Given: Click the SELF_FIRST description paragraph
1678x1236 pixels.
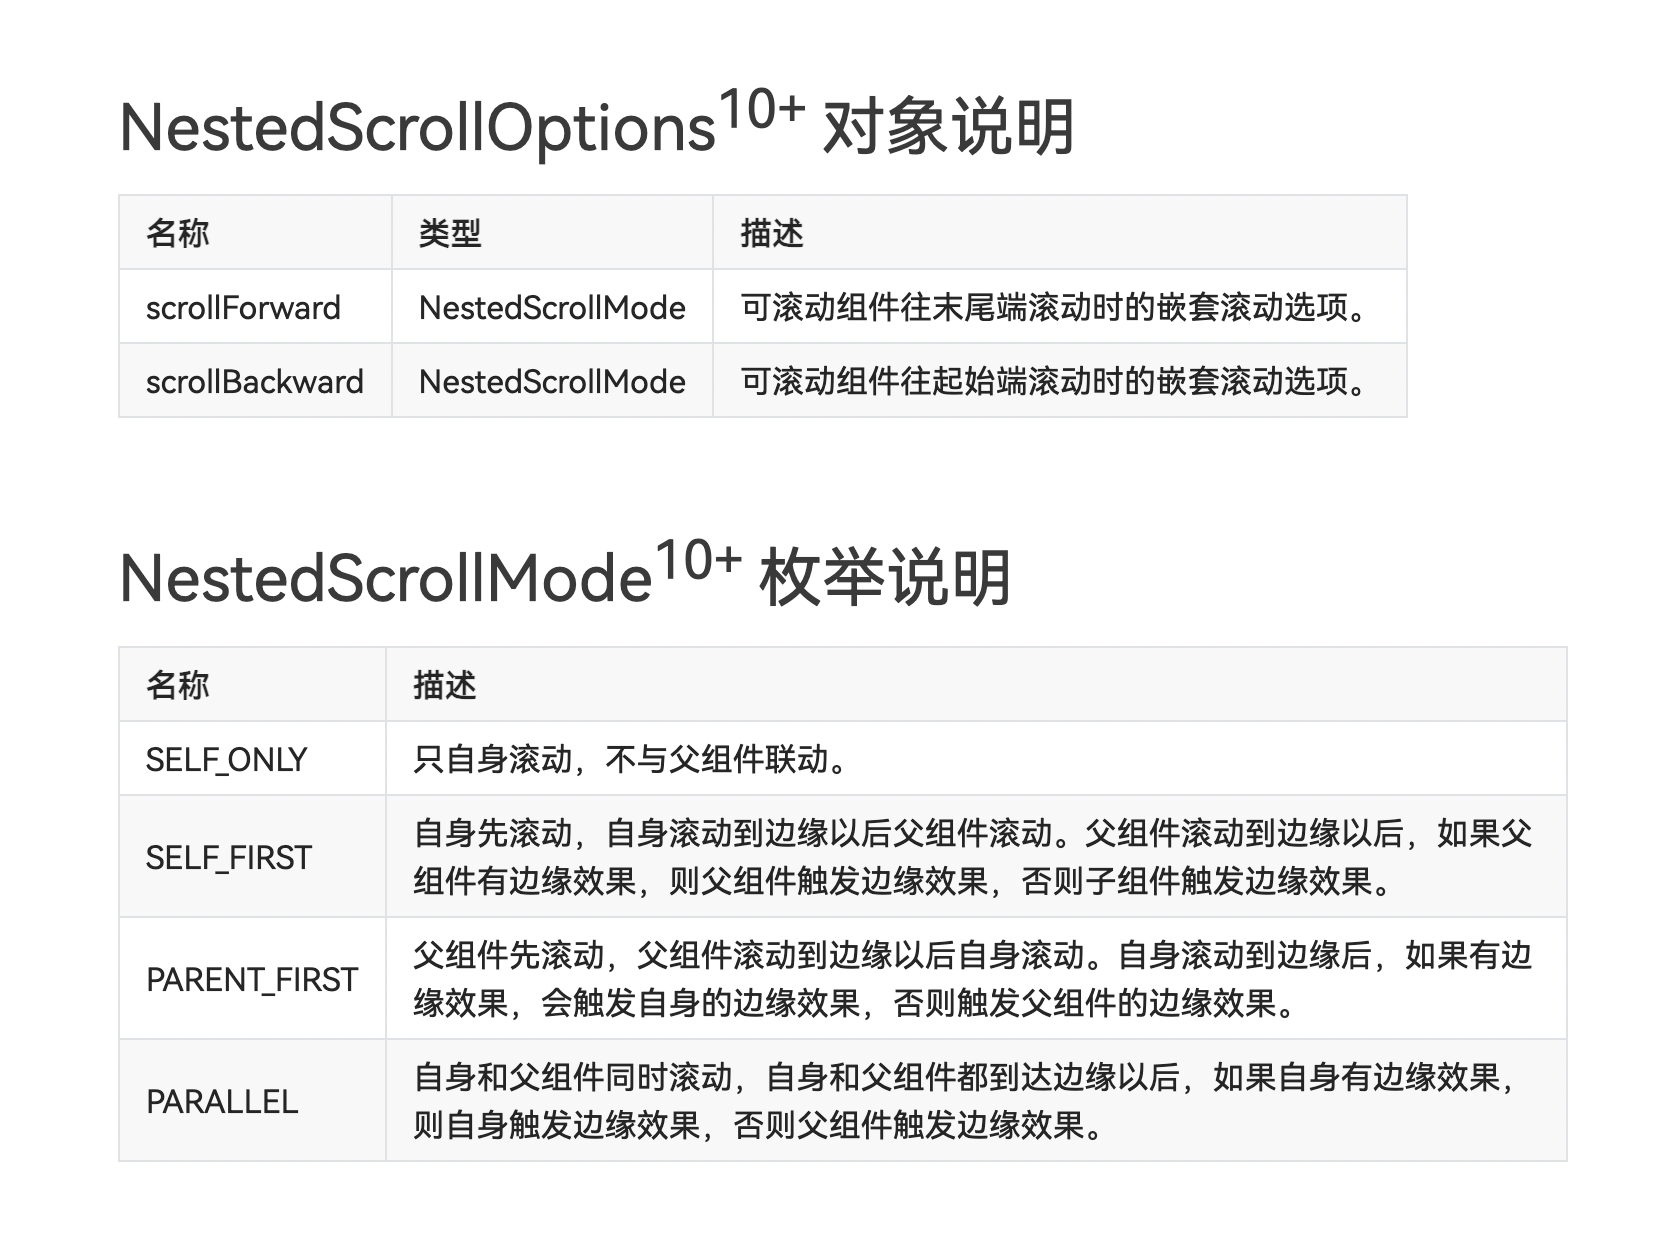Looking at the screenshot, I should [973, 857].
